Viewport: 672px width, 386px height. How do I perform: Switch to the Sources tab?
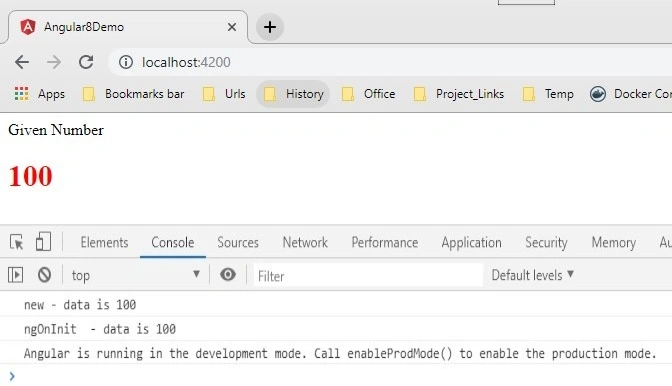point(238,242)
